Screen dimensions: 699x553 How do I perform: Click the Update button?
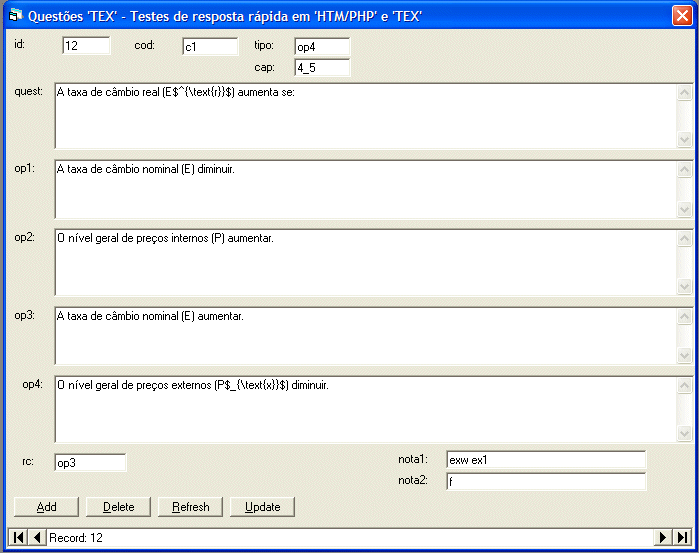pyautogui.click(x=262, y=507)
